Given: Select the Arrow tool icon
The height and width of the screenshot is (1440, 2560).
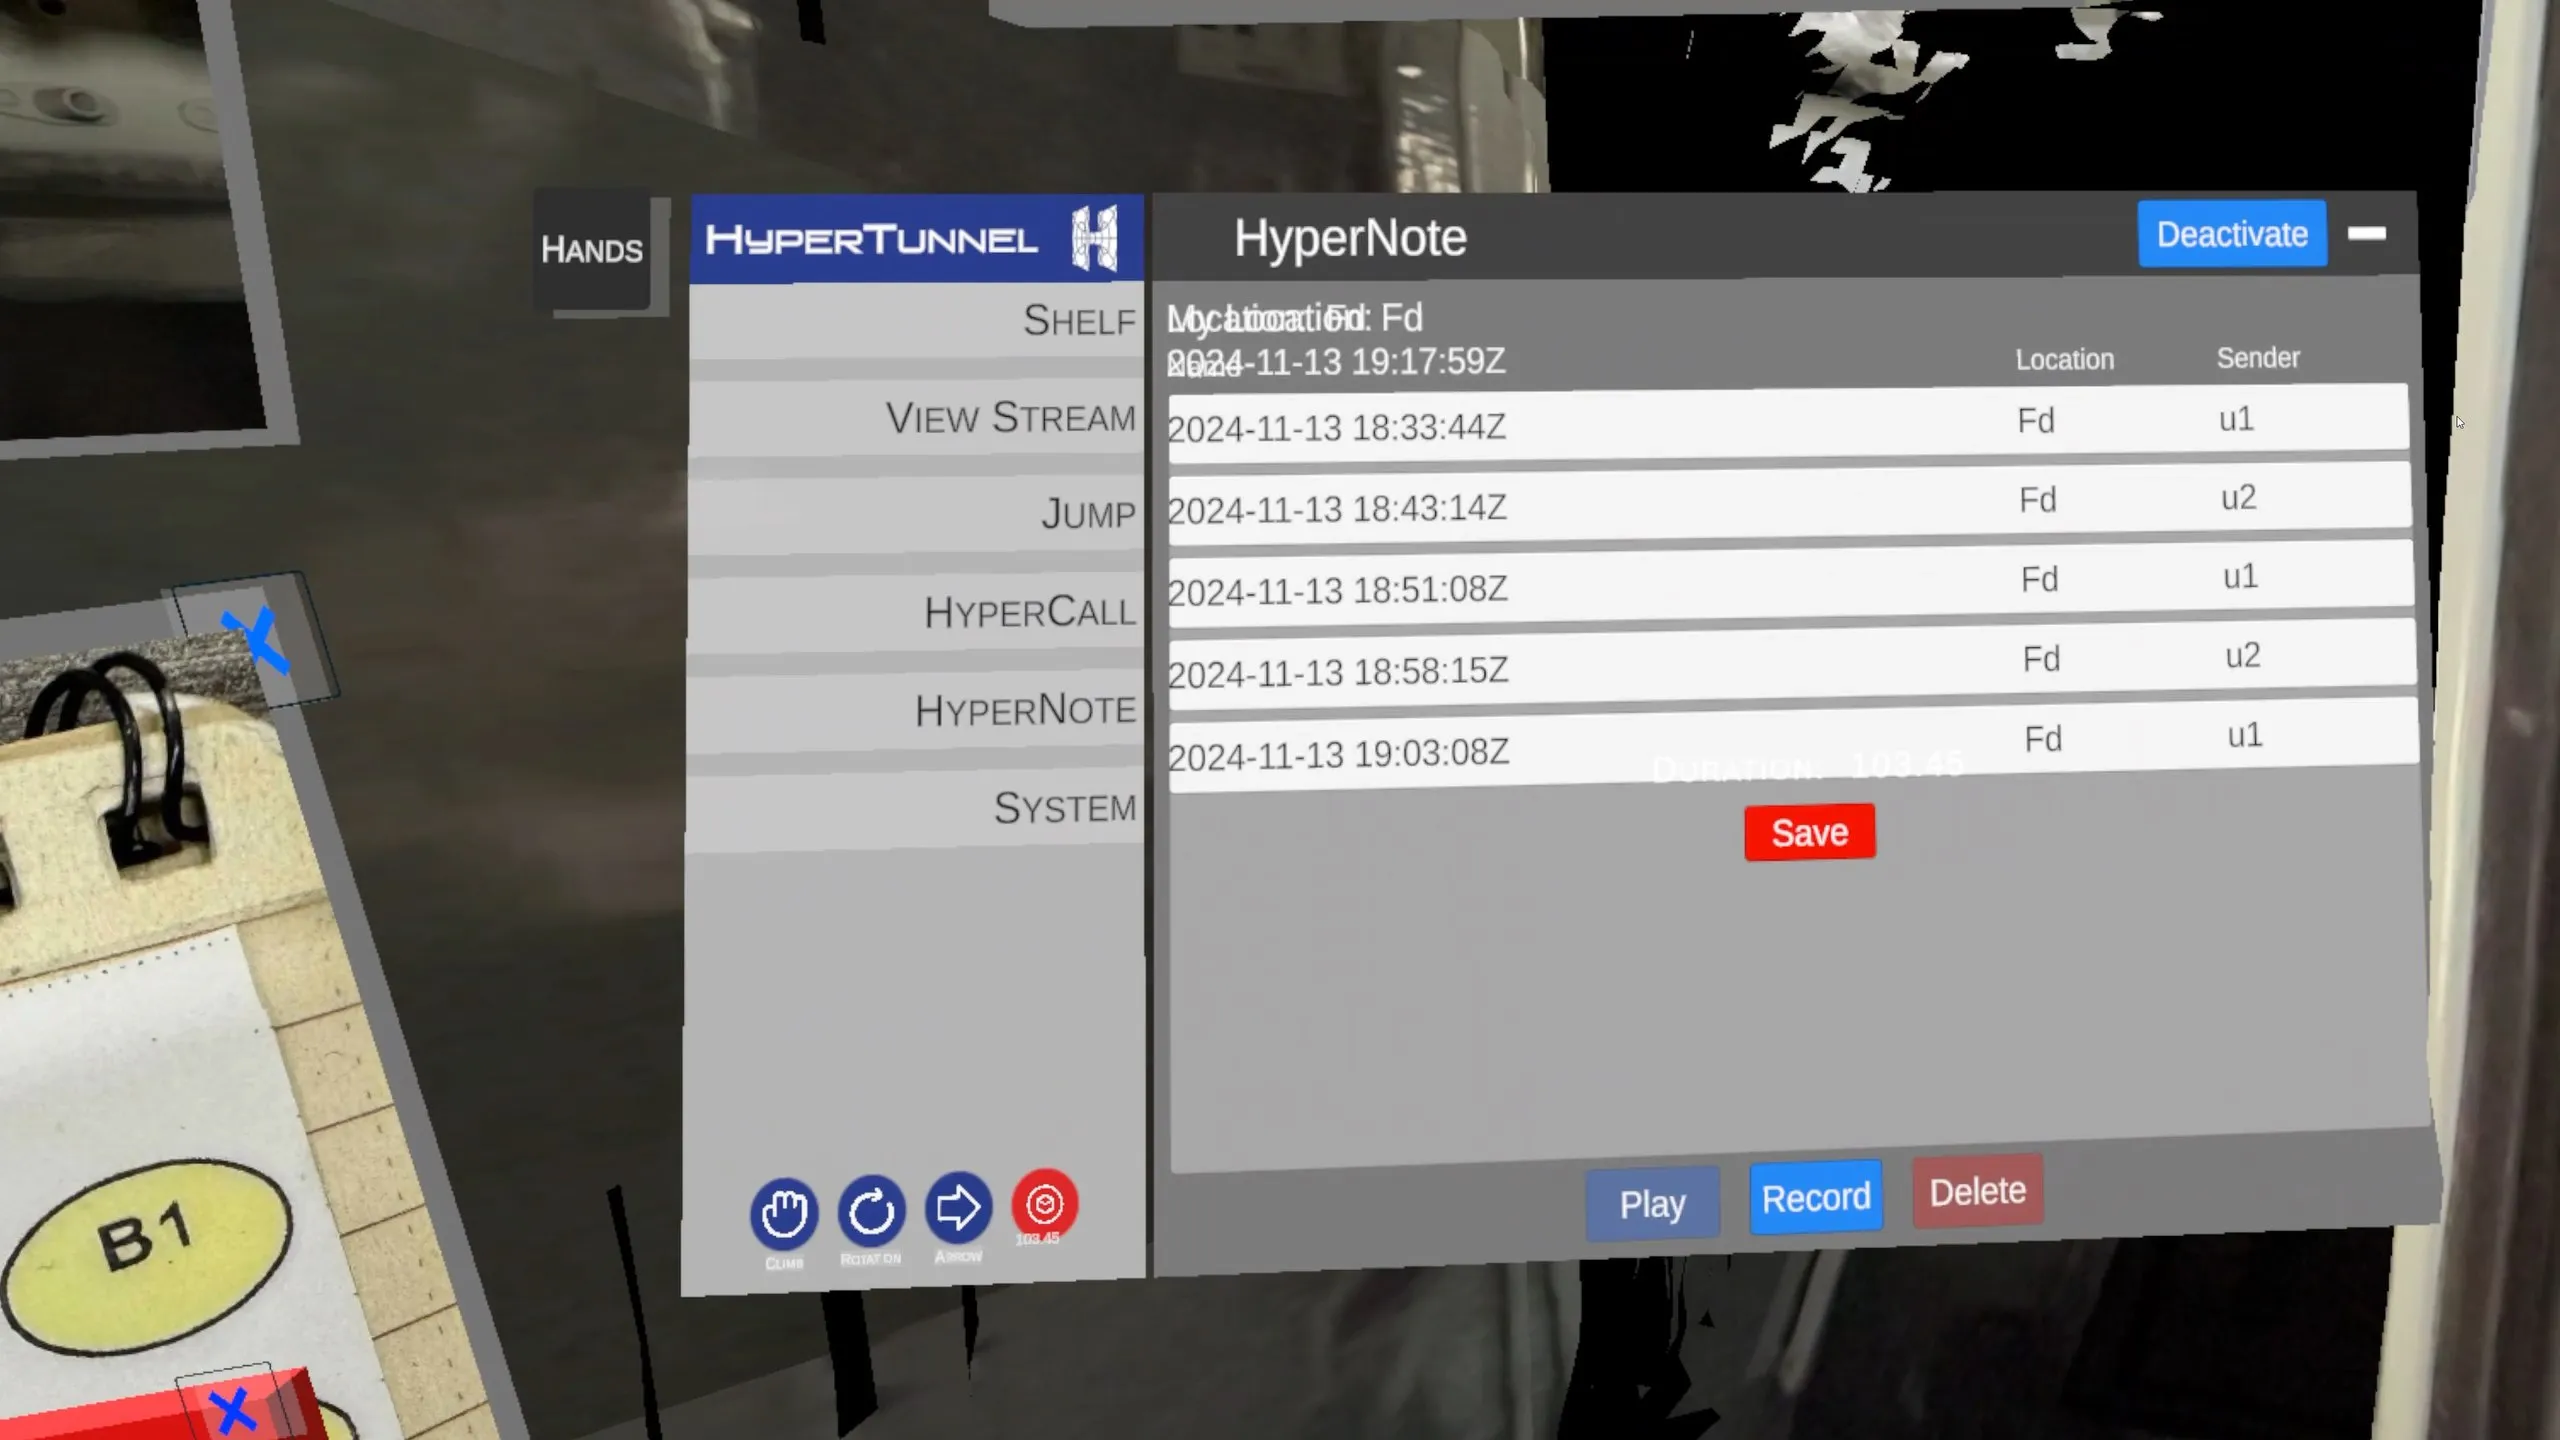Looking at the screenshot, I should pos(958,1207).
